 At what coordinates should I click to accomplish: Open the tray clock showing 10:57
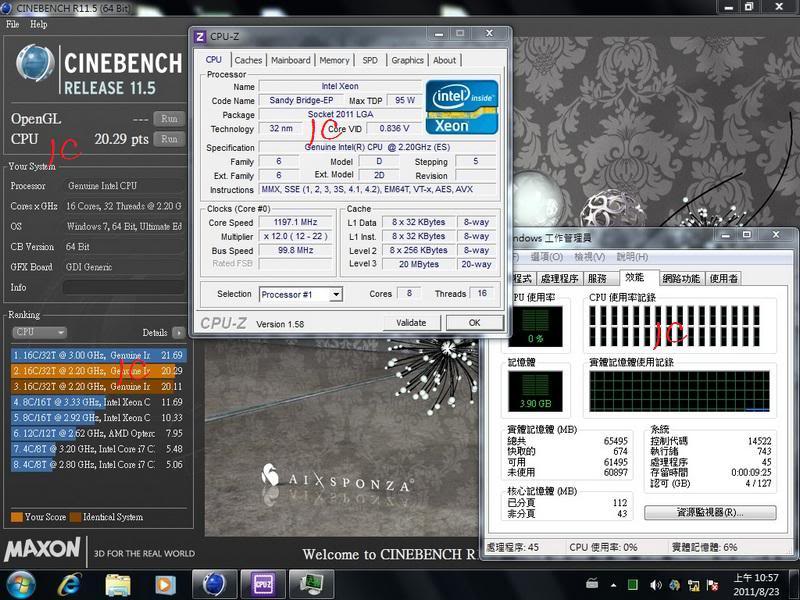tap(756, 585)
